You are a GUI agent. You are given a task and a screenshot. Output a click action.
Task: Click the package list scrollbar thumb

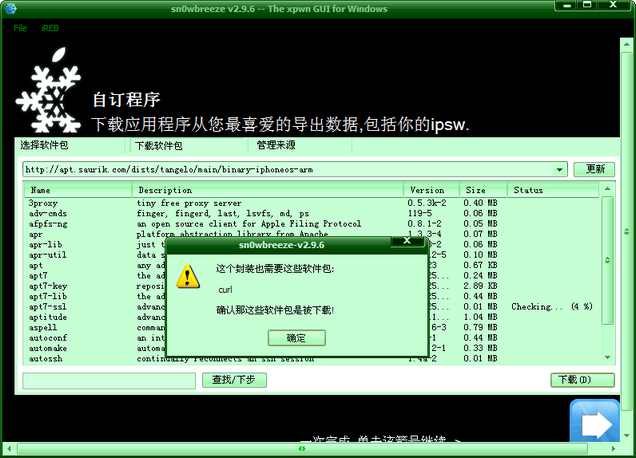(x=607, y=260)
